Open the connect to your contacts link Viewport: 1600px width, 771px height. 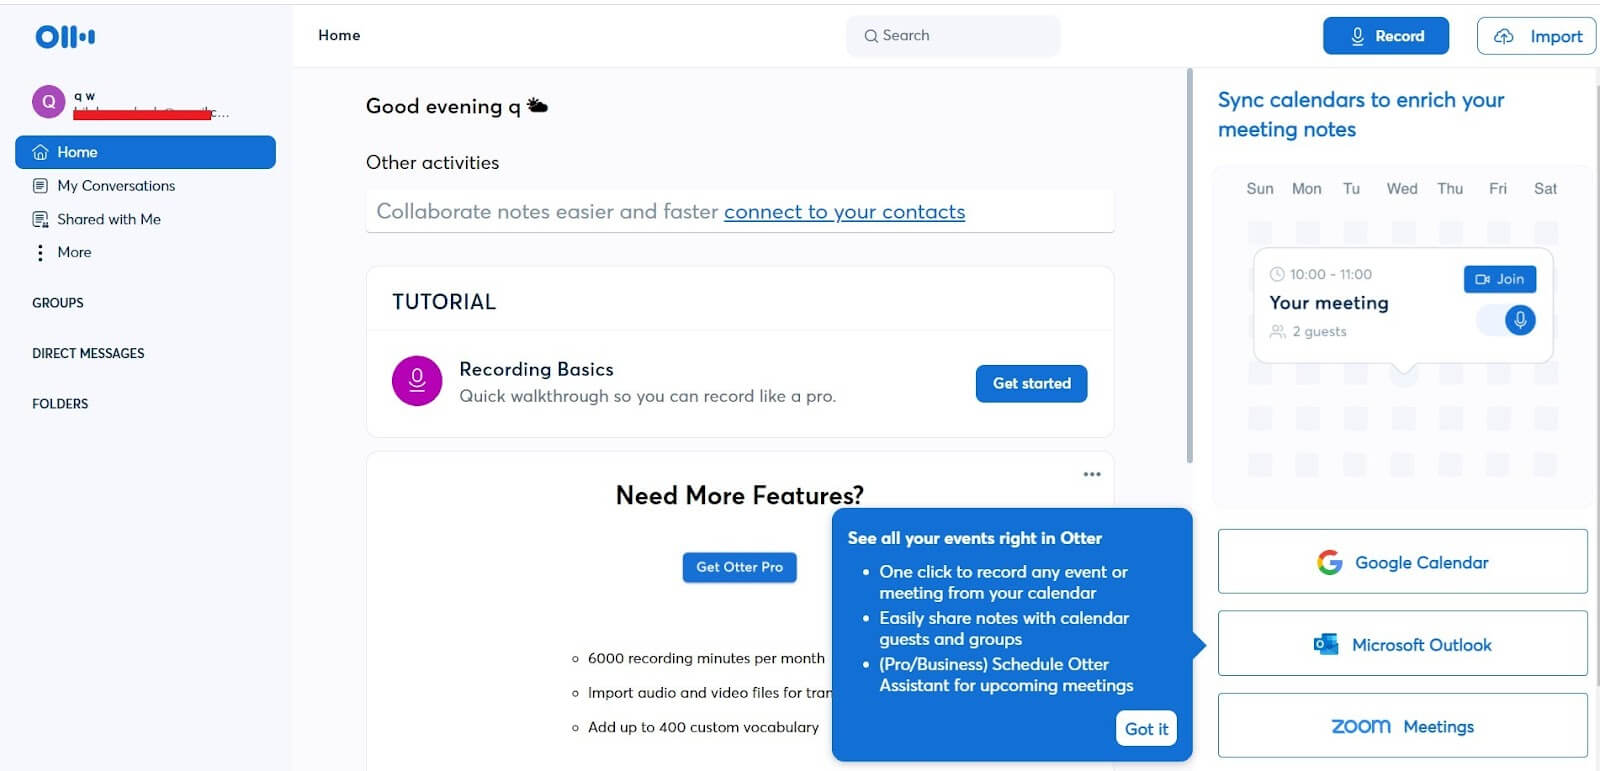pyautogui.click(x=844, y=212)
